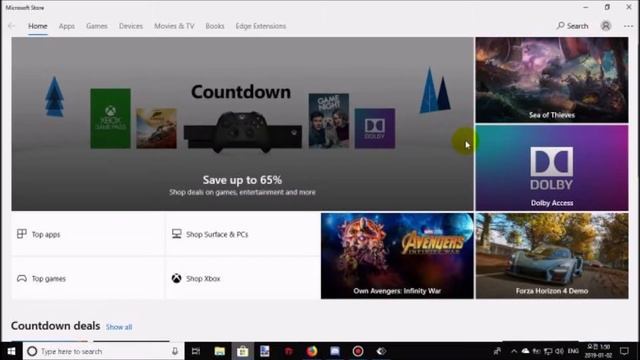
Task: Click the red record circle taskbar icon
Action: 358,351
